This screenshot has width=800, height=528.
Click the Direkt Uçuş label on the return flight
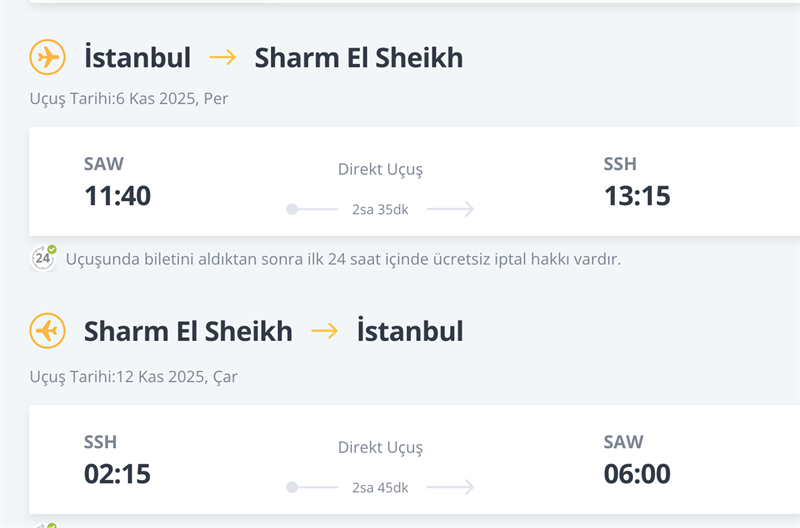tap(380, 447)
